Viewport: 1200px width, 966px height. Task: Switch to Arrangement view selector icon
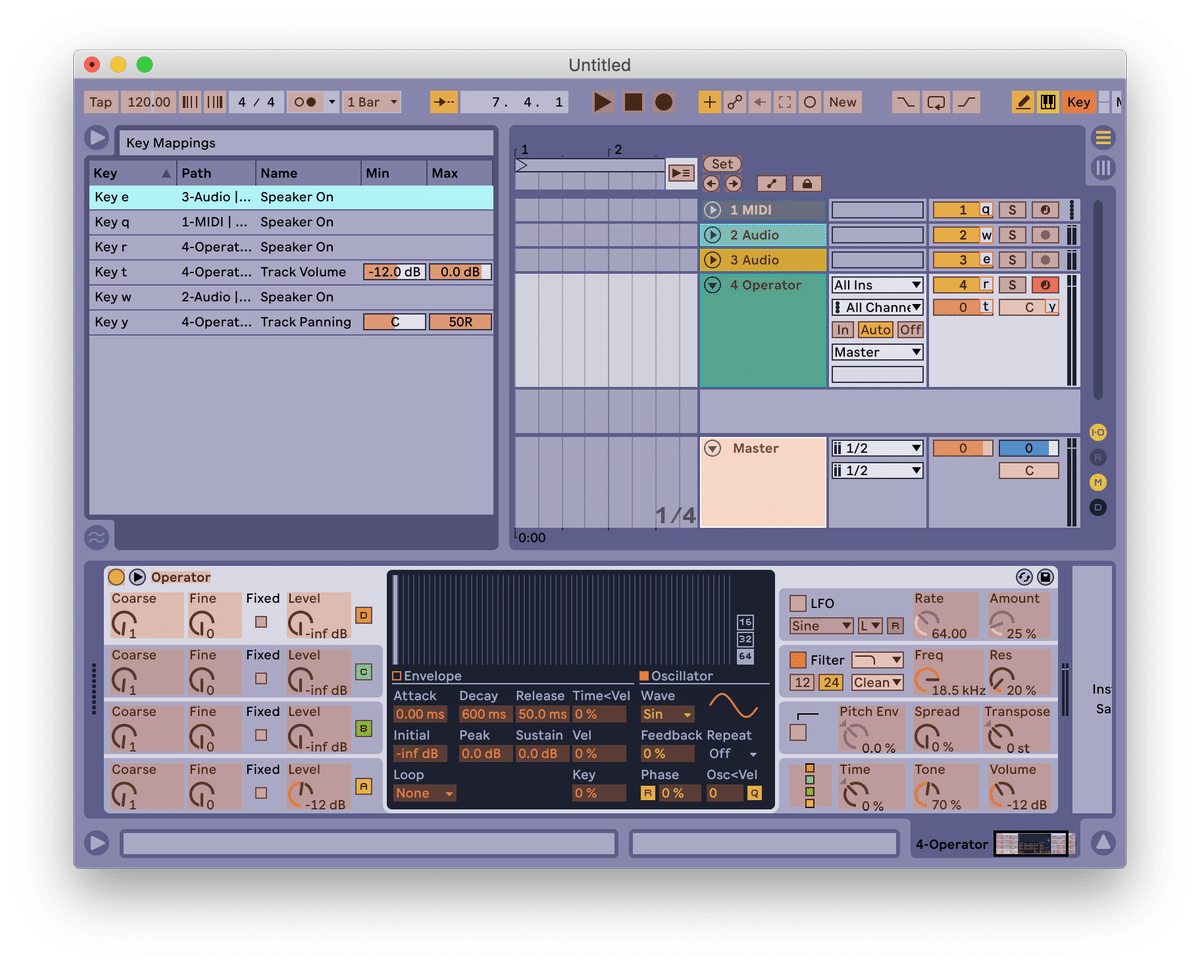click(x=1103, y=138)
